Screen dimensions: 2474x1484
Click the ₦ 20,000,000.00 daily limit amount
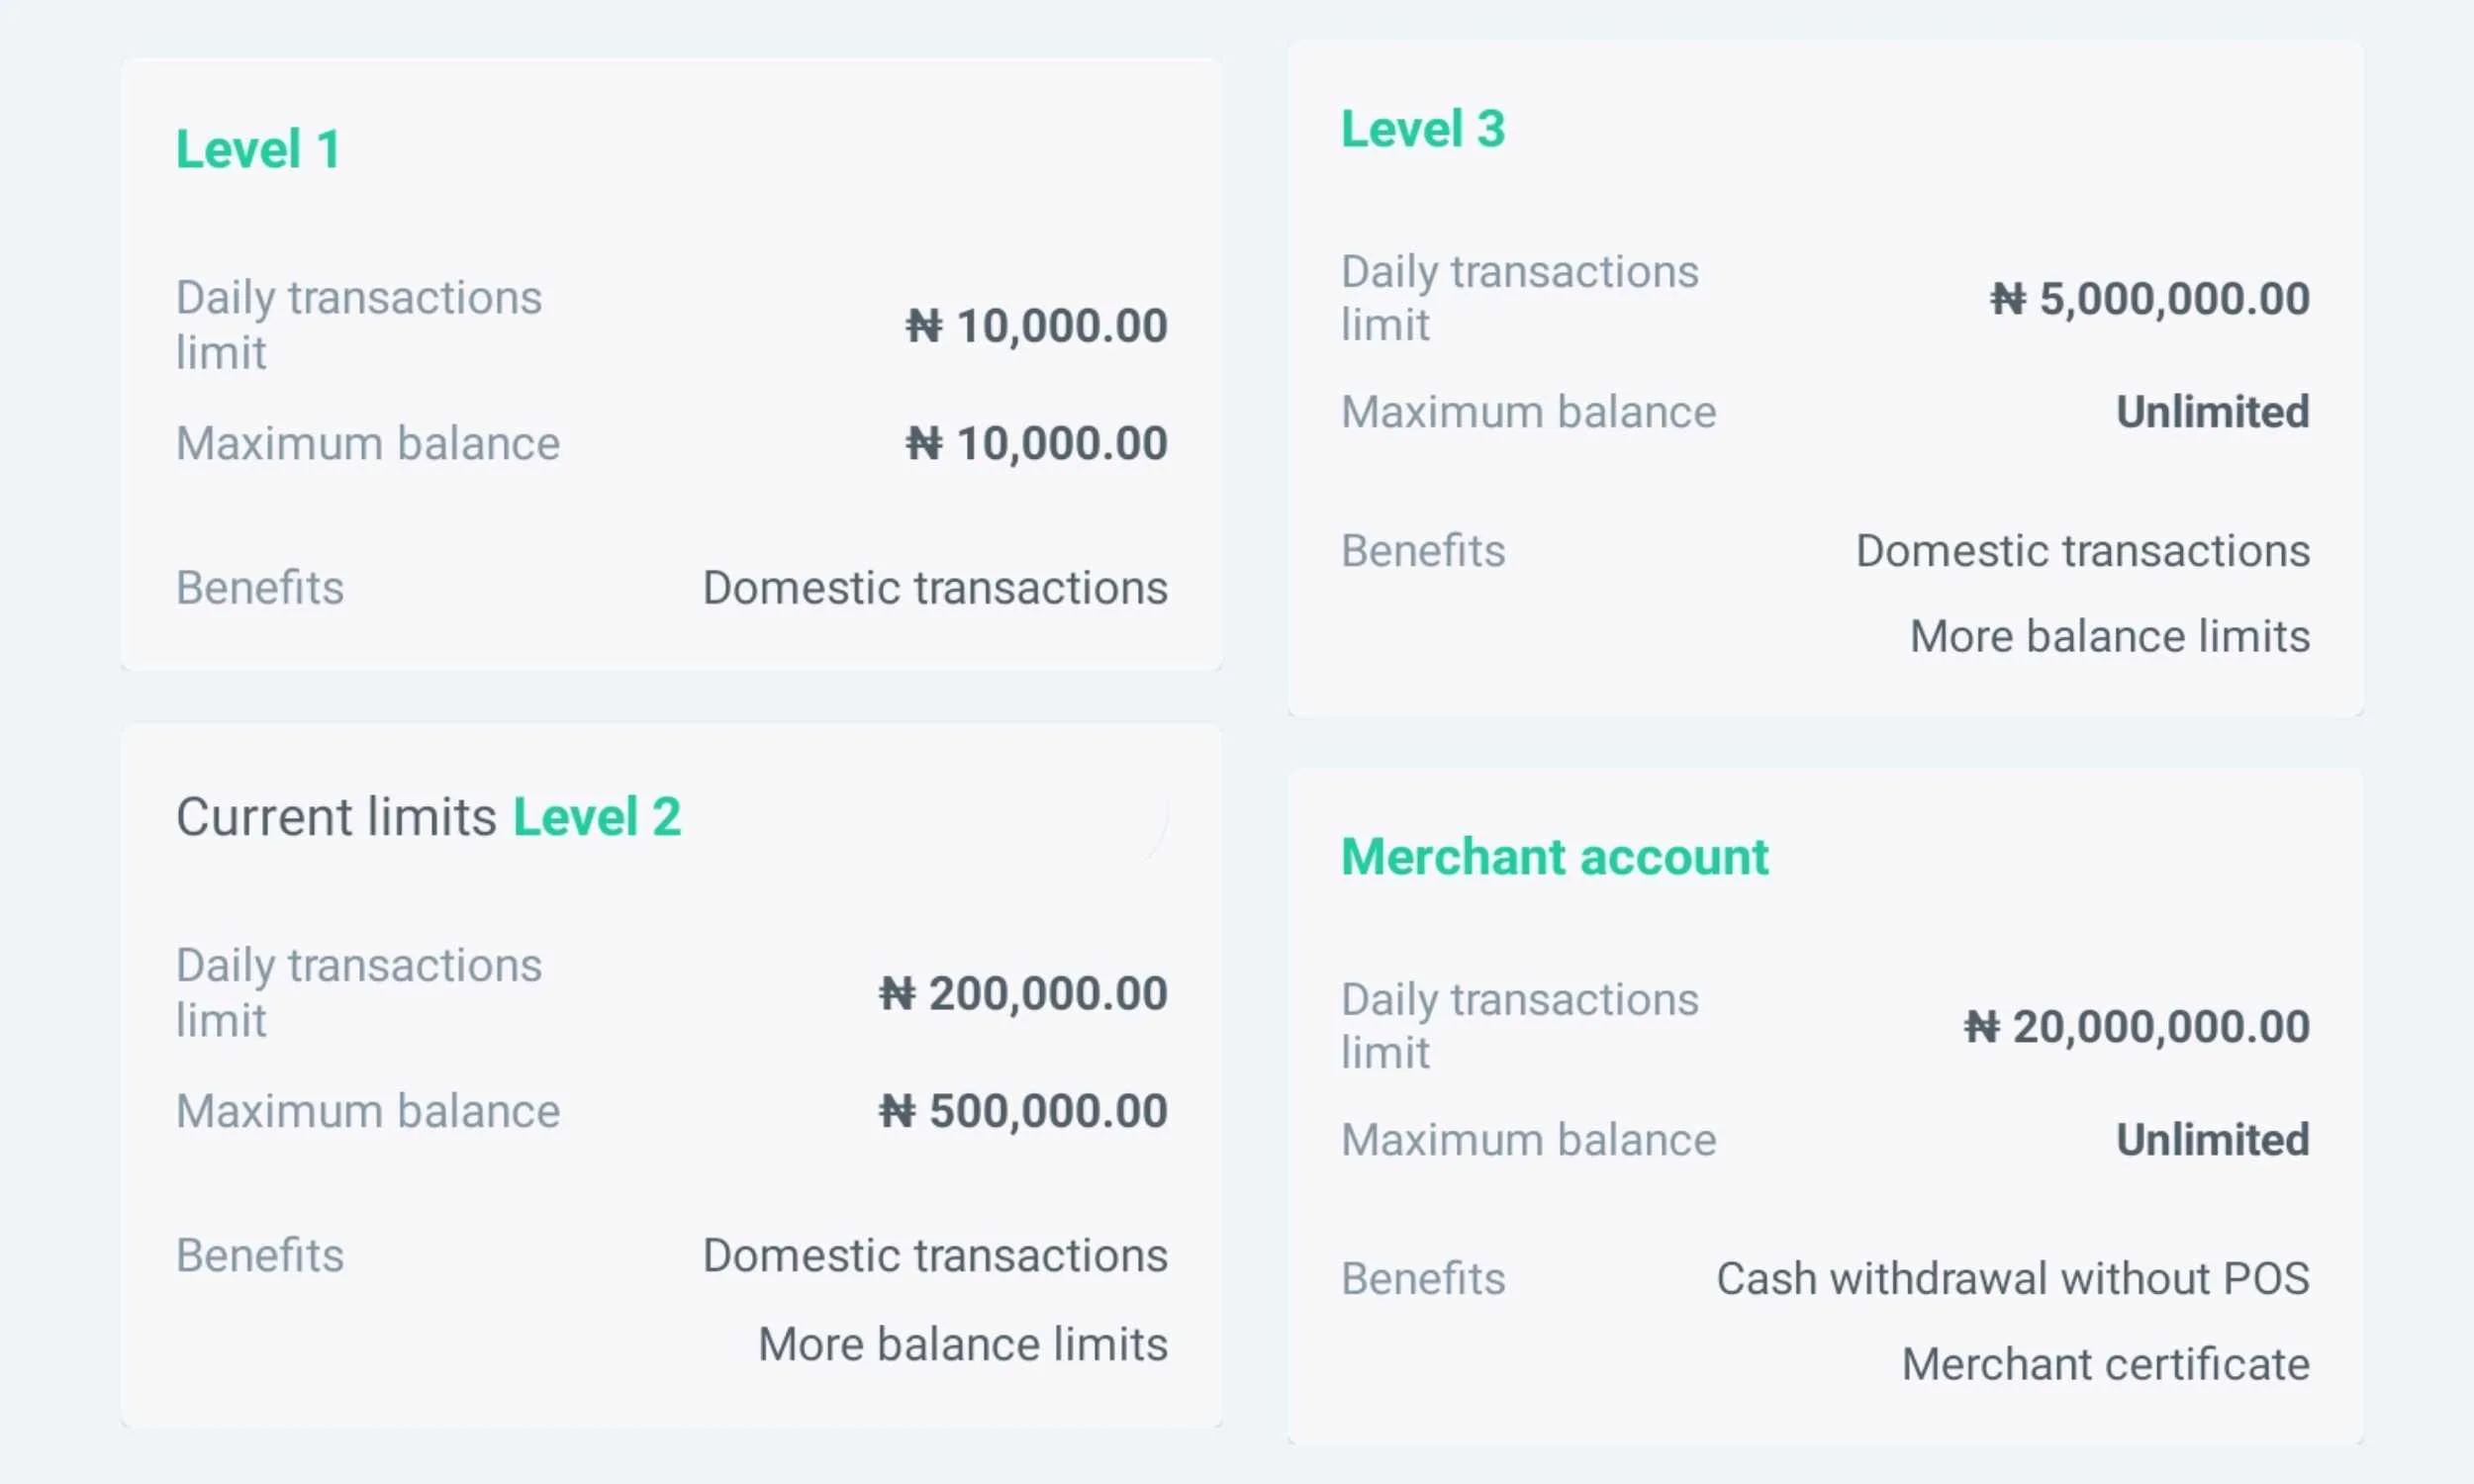coord(2136,1027)
